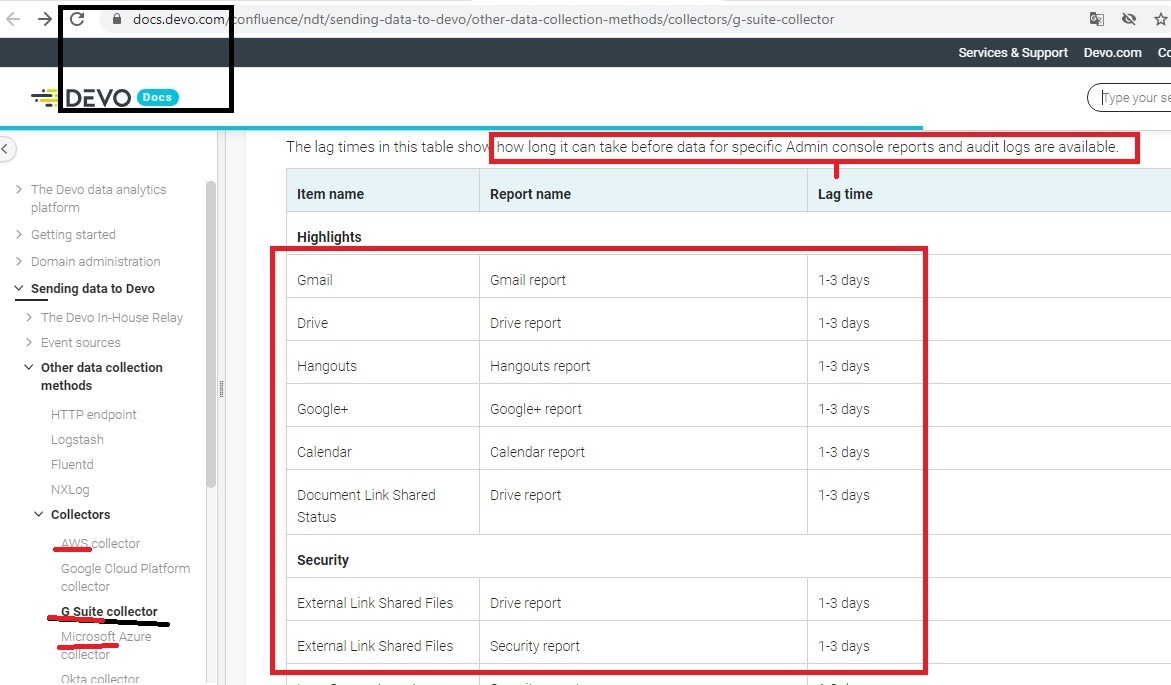Open the Fluentd page

pos(72,465)
